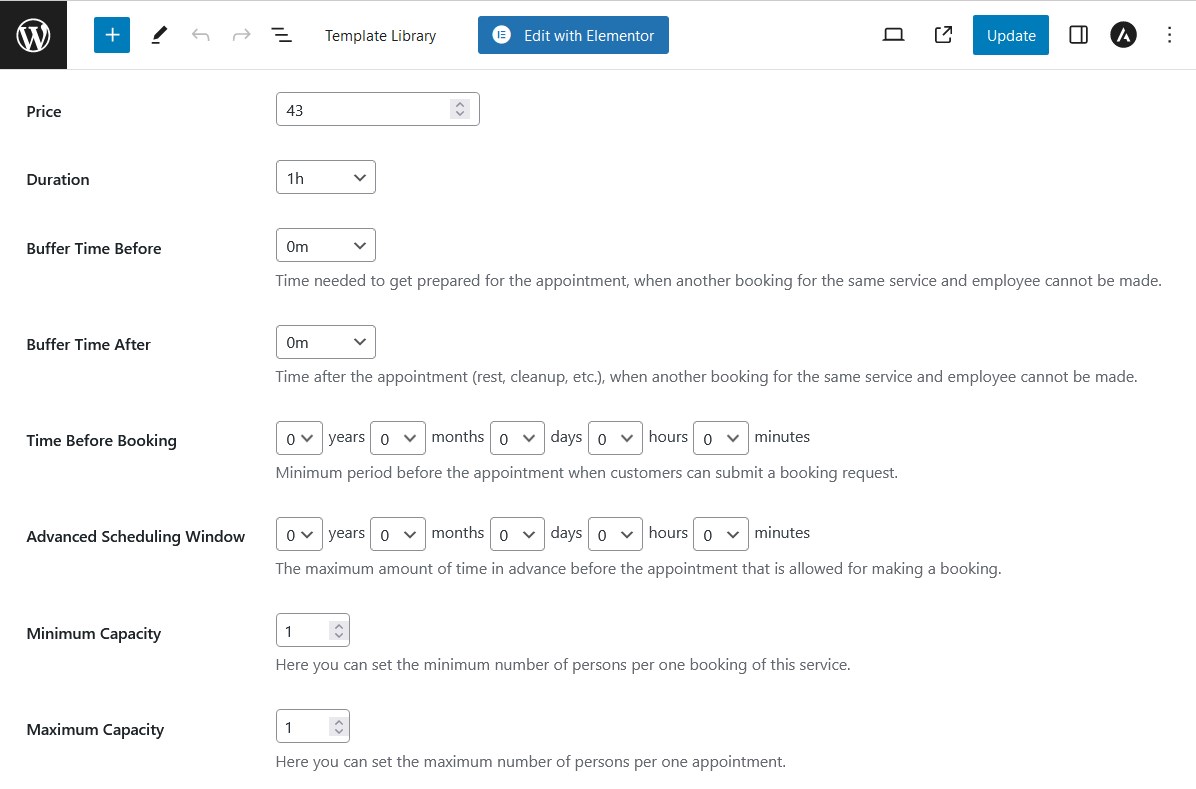Click the Template Library button
The image size is (1196, 789).
tap(381, 36)
